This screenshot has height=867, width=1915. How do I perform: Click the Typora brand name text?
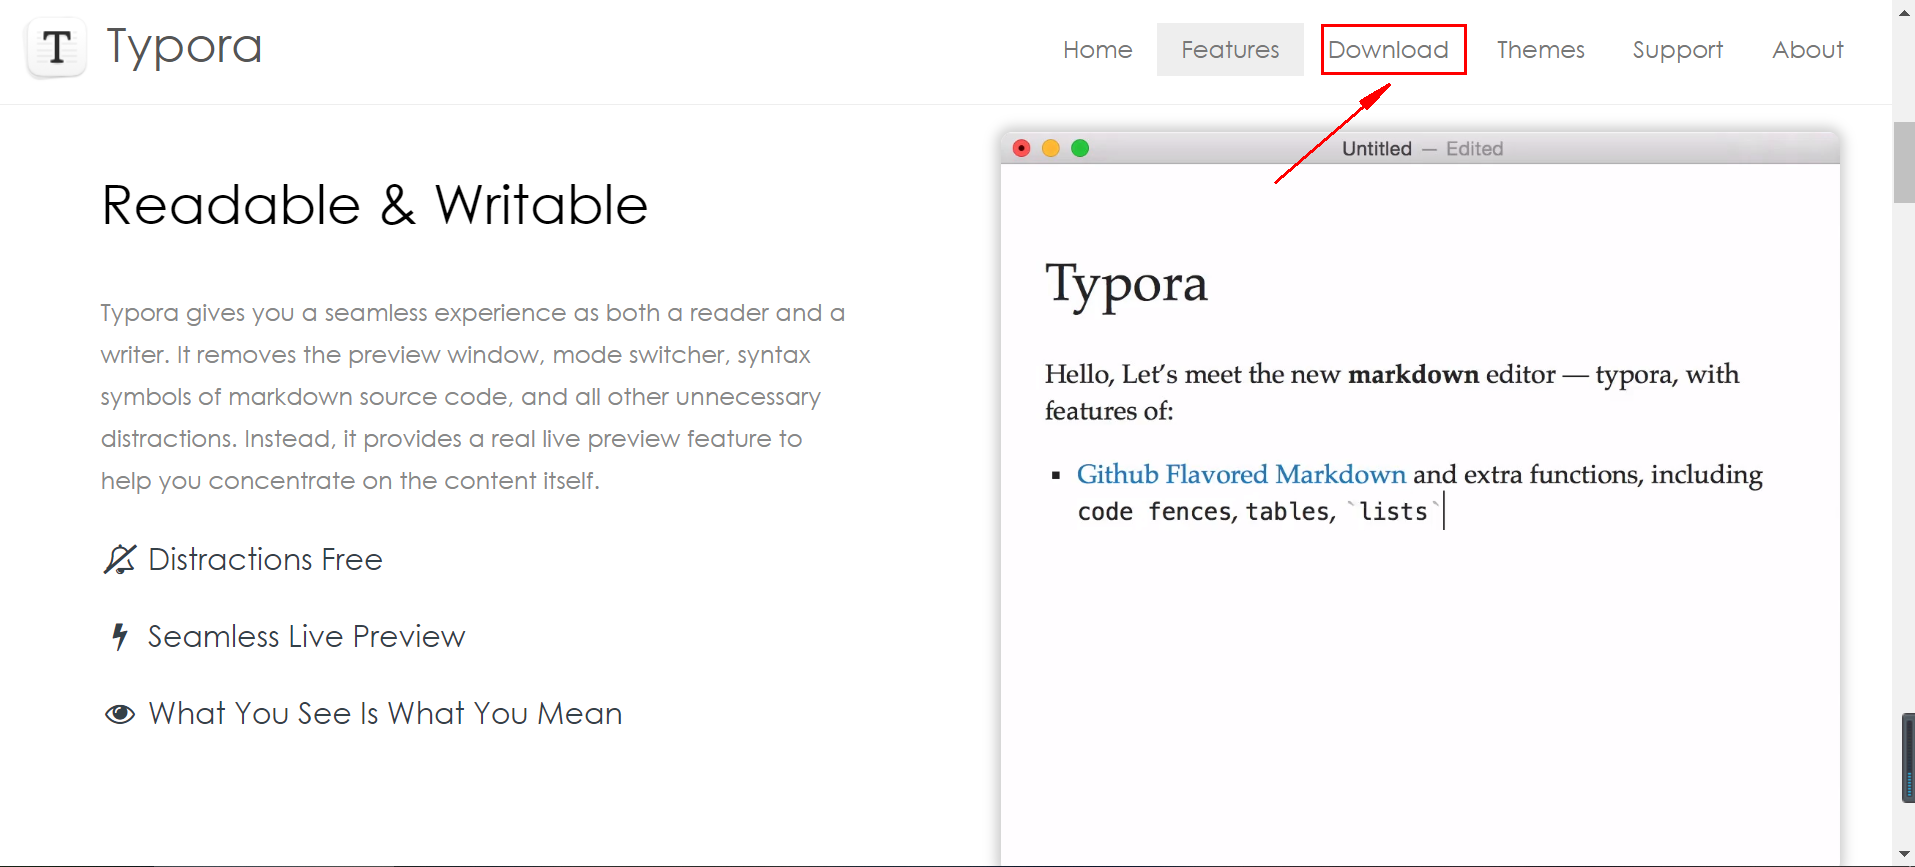pyautogui.click(x=184, y=47)
